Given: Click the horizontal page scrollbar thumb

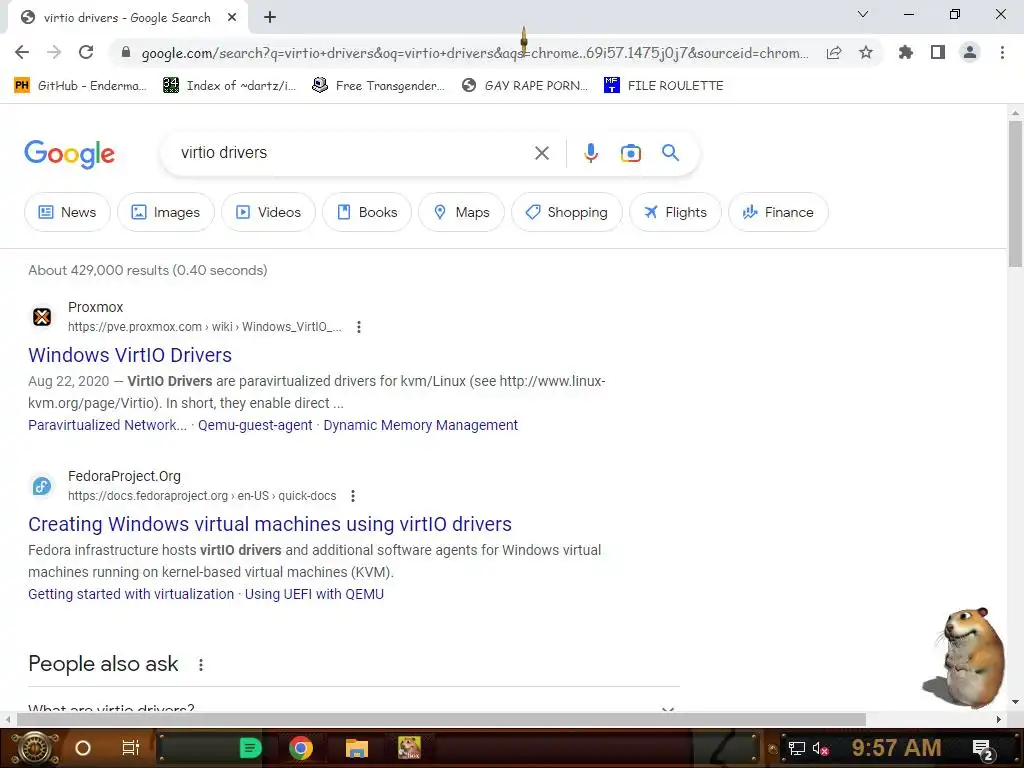Looking at the screenshot, I should (441, 719).
